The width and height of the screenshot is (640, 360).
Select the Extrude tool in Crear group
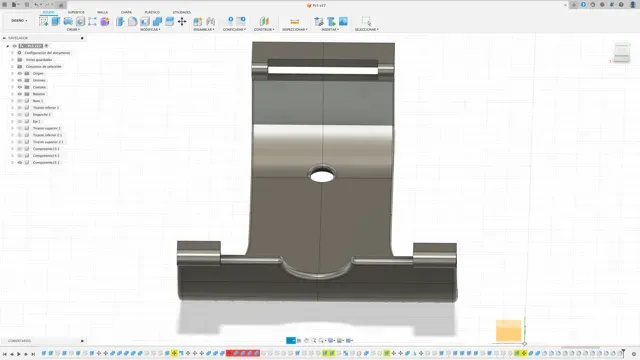(56, 21)
